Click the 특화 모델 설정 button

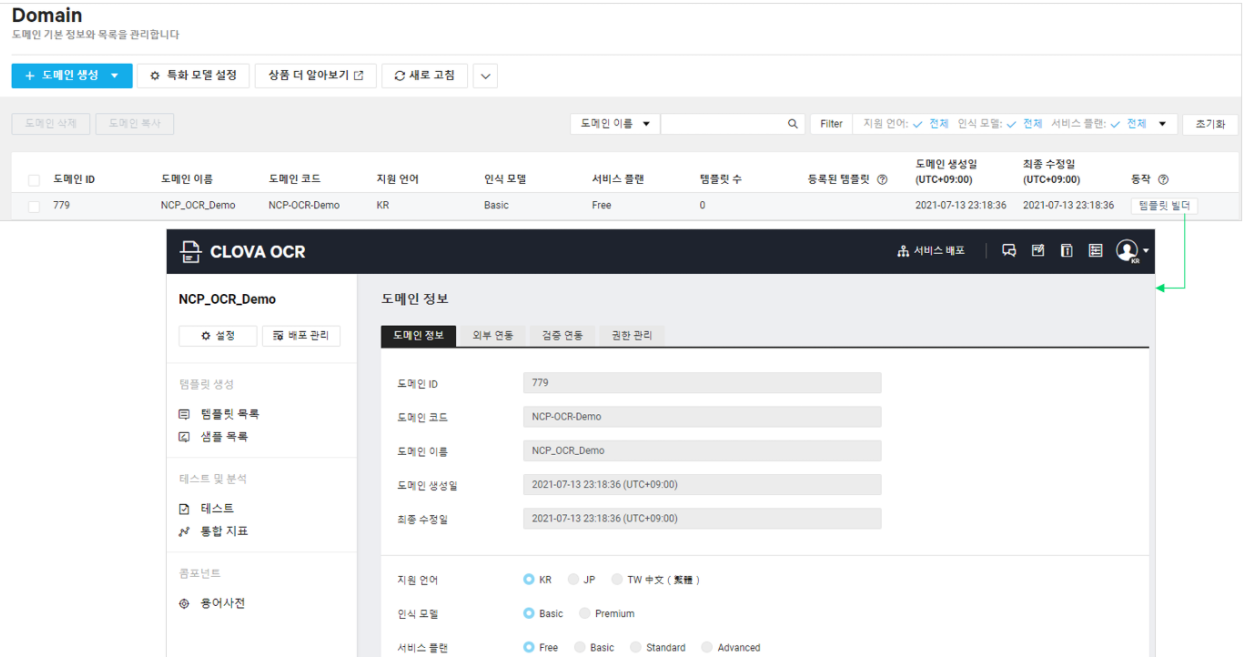pyautogui.click(x=192, y=75)
